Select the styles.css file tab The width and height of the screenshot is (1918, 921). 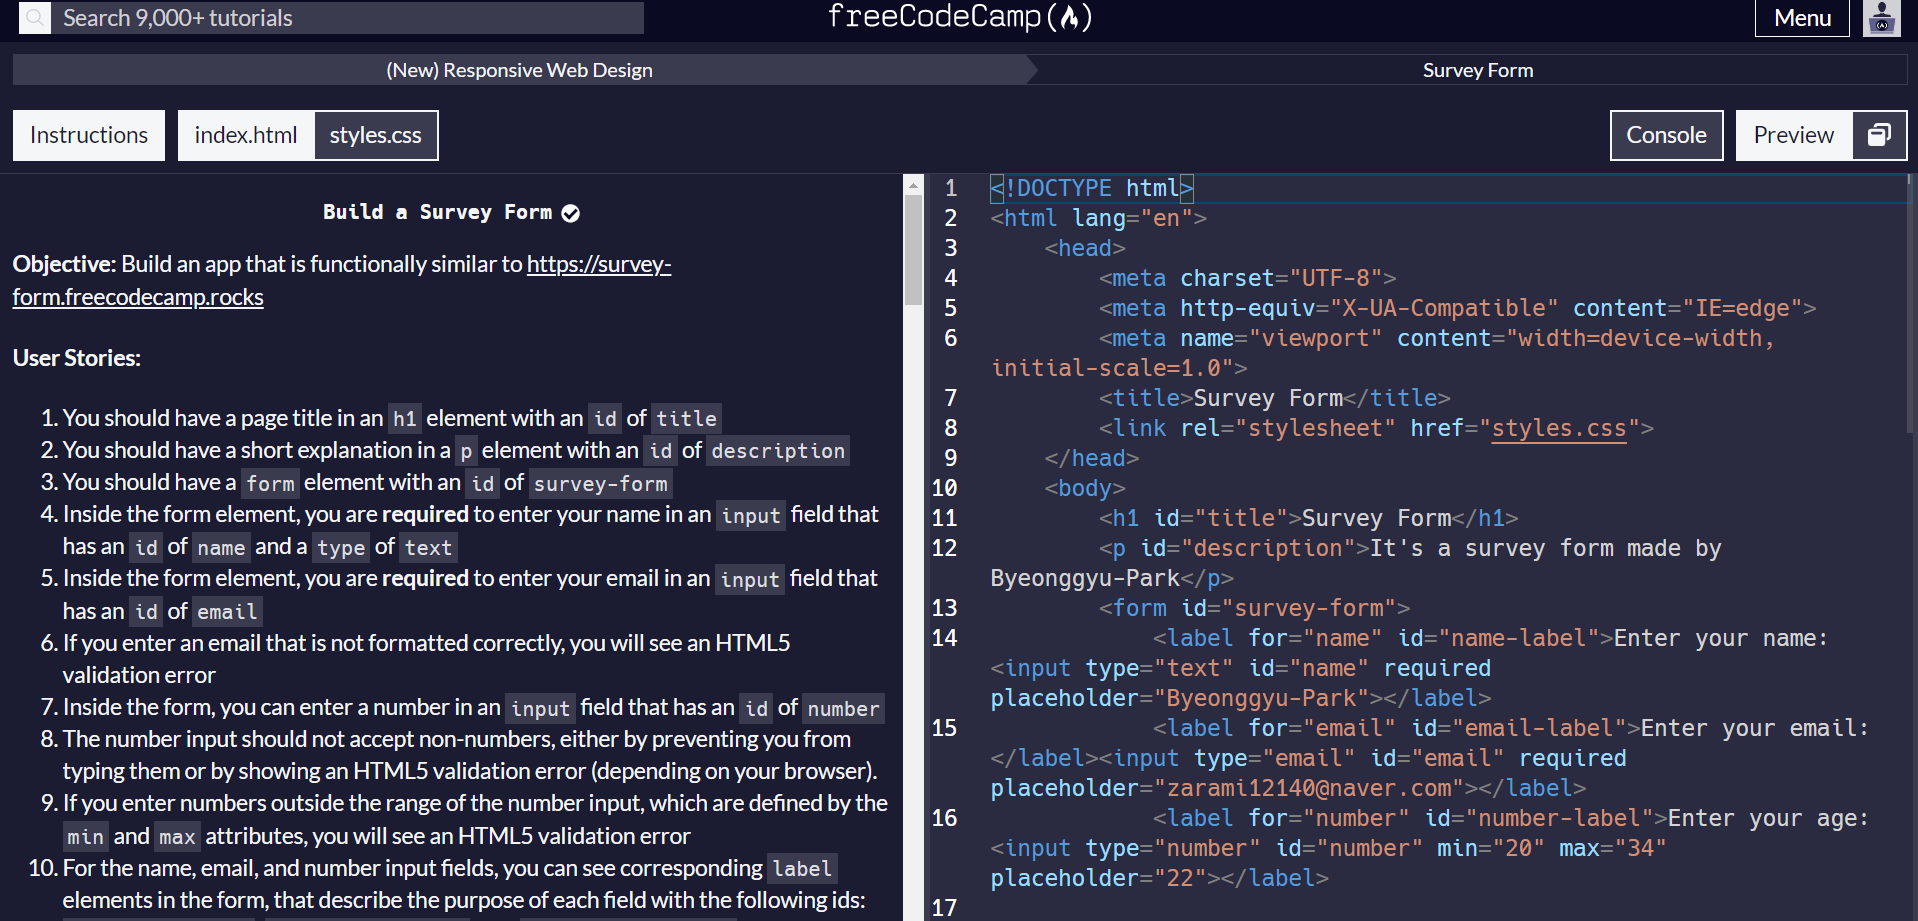tap(376, 135)
